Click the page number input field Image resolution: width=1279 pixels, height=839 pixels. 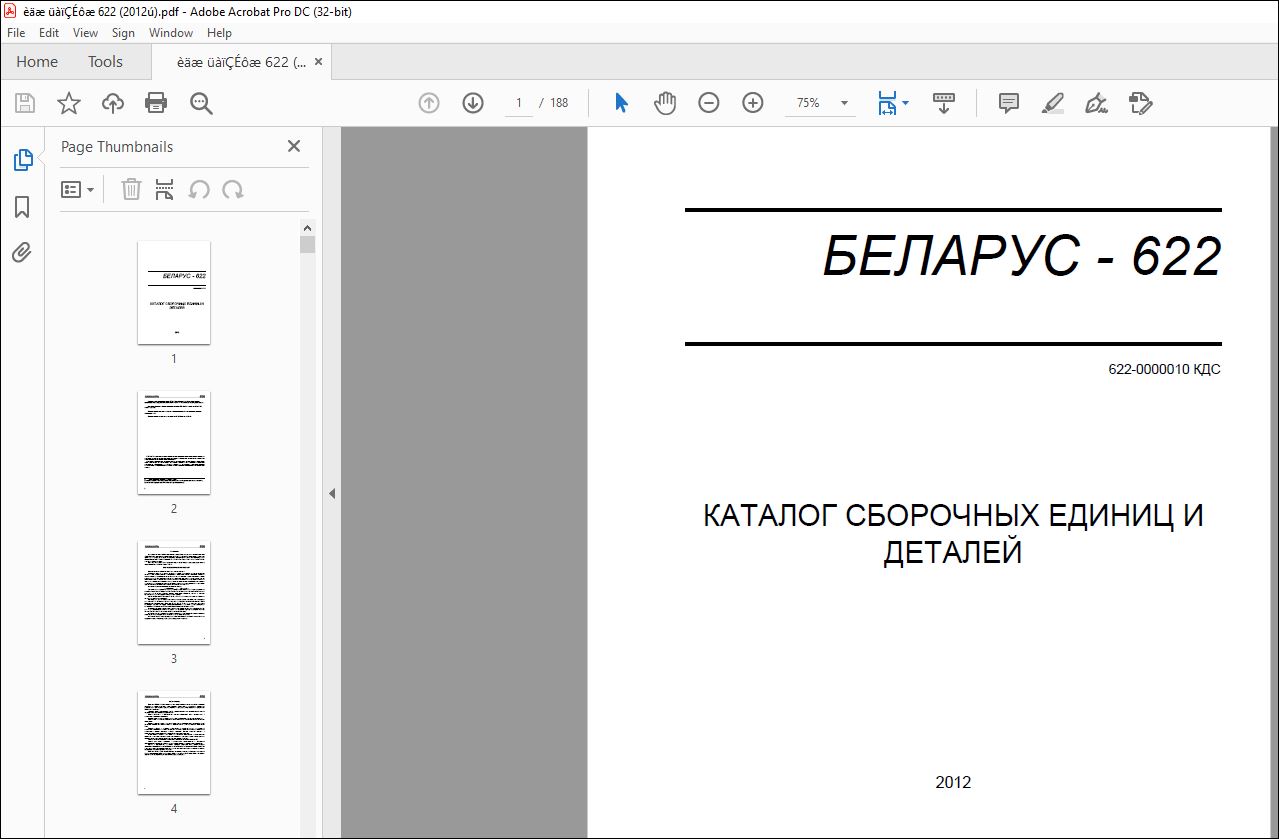519,103
